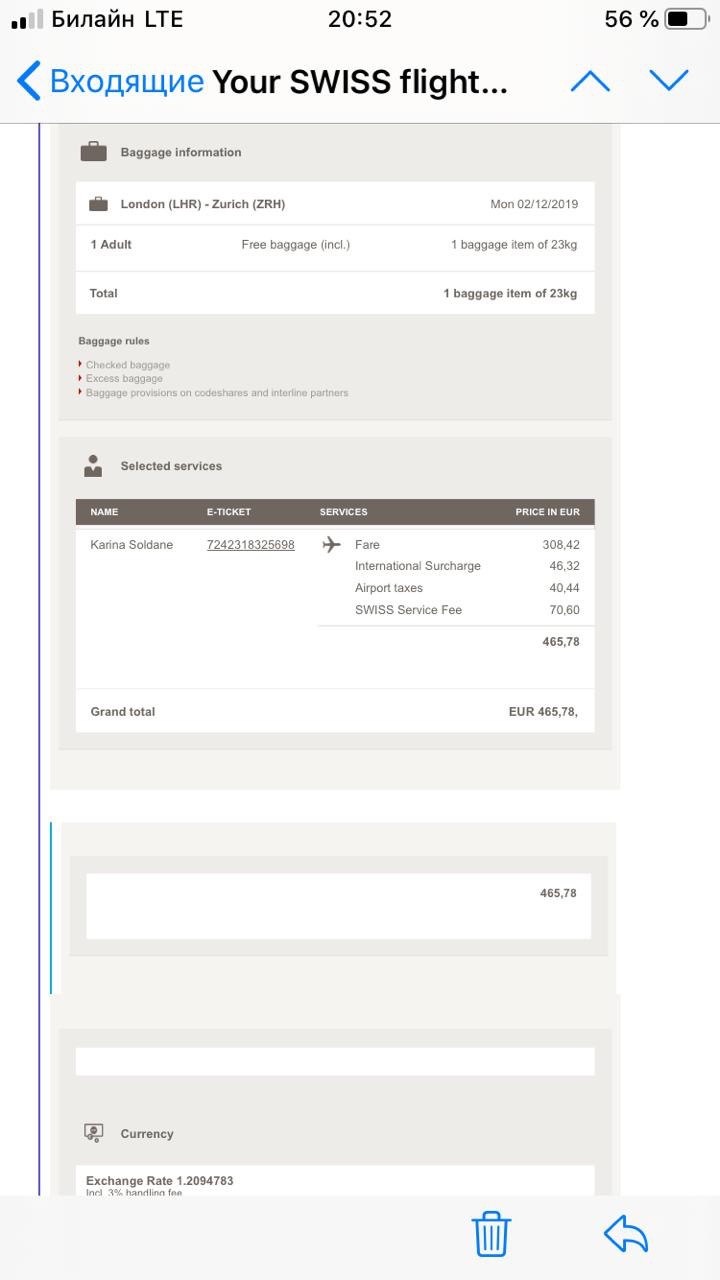Tap the passenger name Karina Soldane
The width and height of the screenshot is (720, 1280).
coord(131,545)
